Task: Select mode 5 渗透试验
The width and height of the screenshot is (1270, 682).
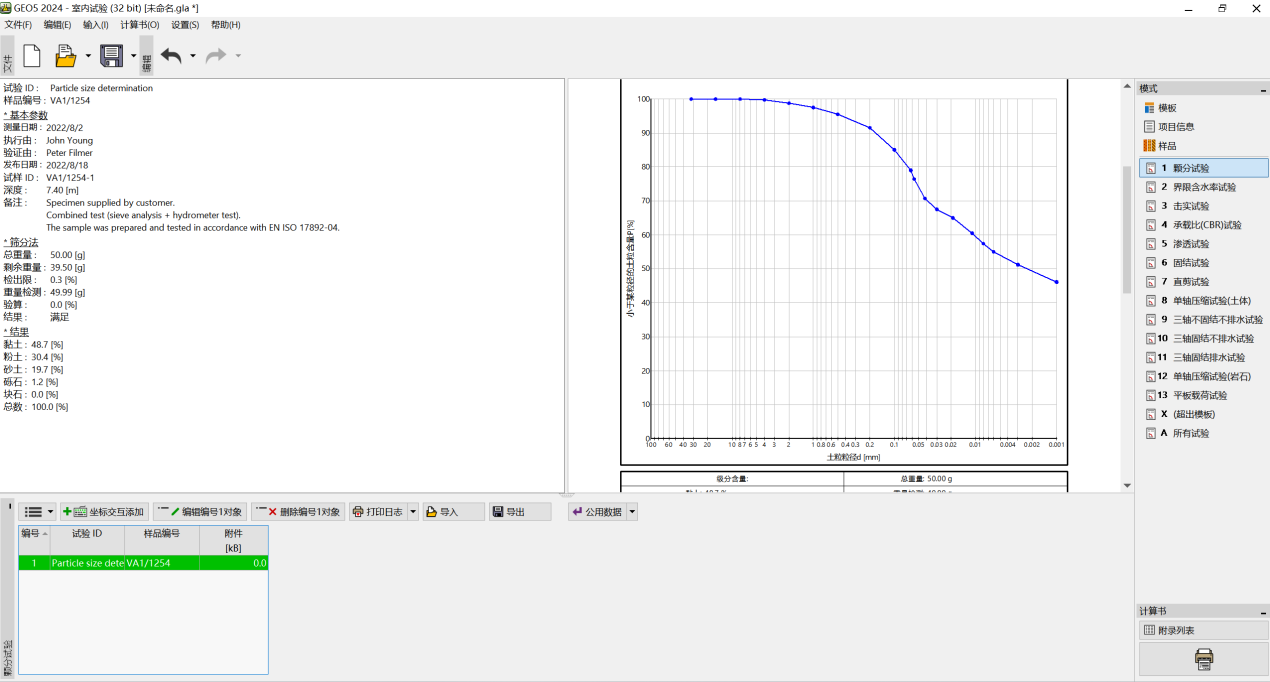Action: point(1204,244)
